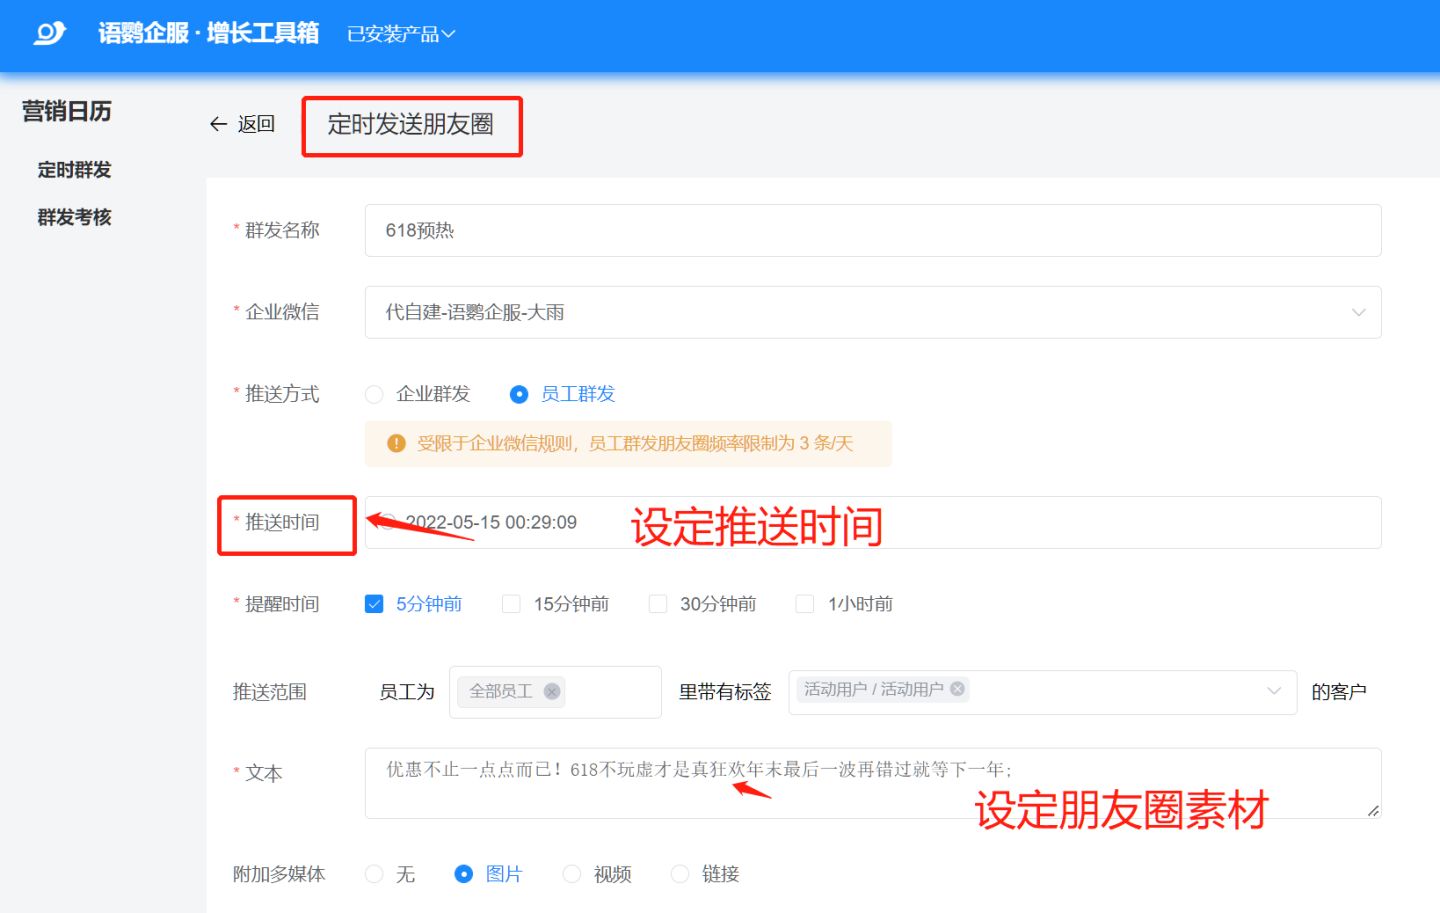Go to 群发考核 in sidebar
The image size is (1440, 913).
(x=74, y=217)
